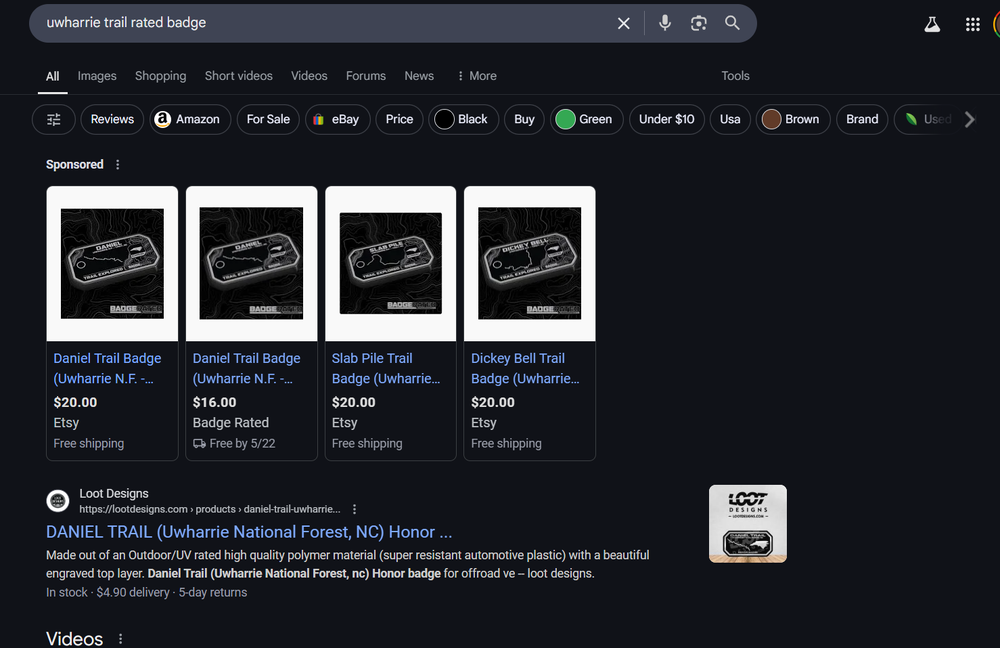Click the search query input field
The image size is (1000, 648).
(325, 23)
